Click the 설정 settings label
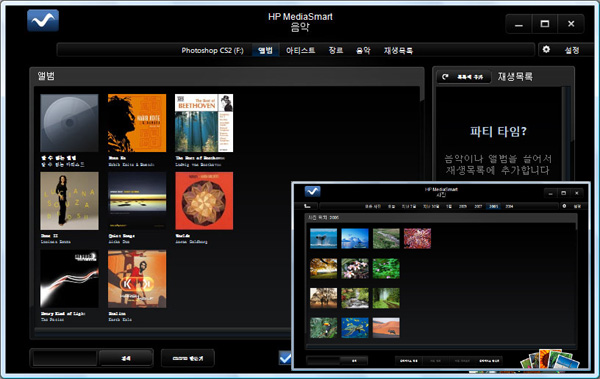Image resolution: width=600 pixels, height=379 pixels. tap(572, 50)
